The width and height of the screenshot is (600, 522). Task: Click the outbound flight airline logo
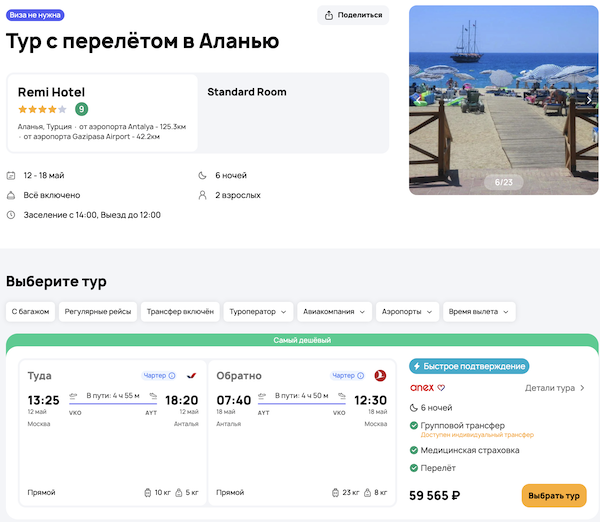click(191, 376)
